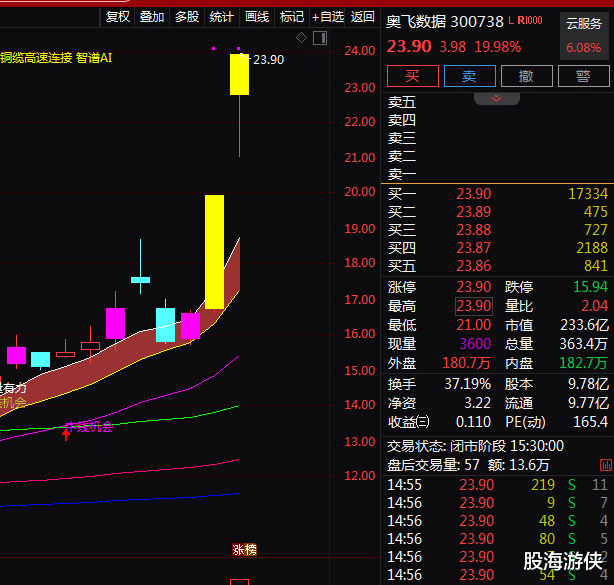Click the tall yellow candlestick near 20.00
The width and height of the screenshot is (614, 585).
[x=215, y=252]
